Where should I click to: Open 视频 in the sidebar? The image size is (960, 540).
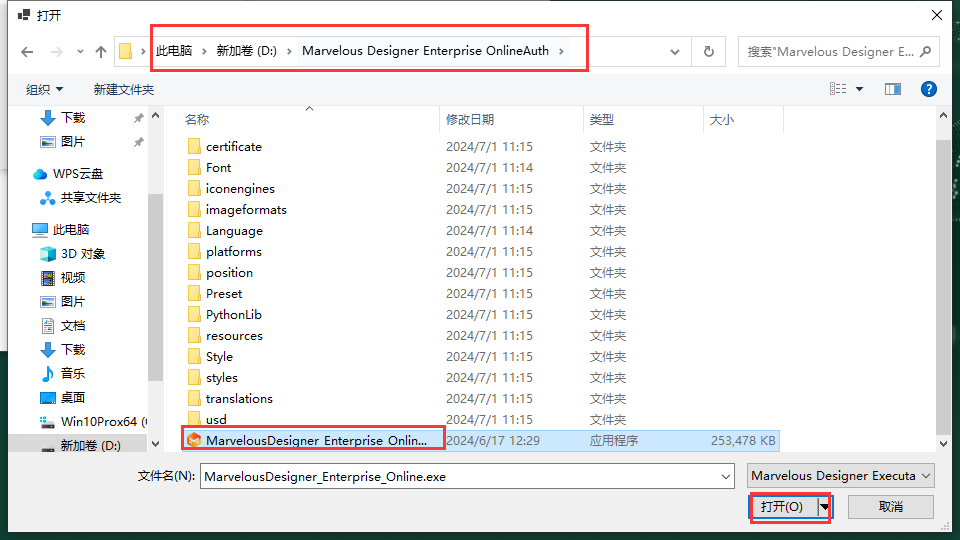73,277
